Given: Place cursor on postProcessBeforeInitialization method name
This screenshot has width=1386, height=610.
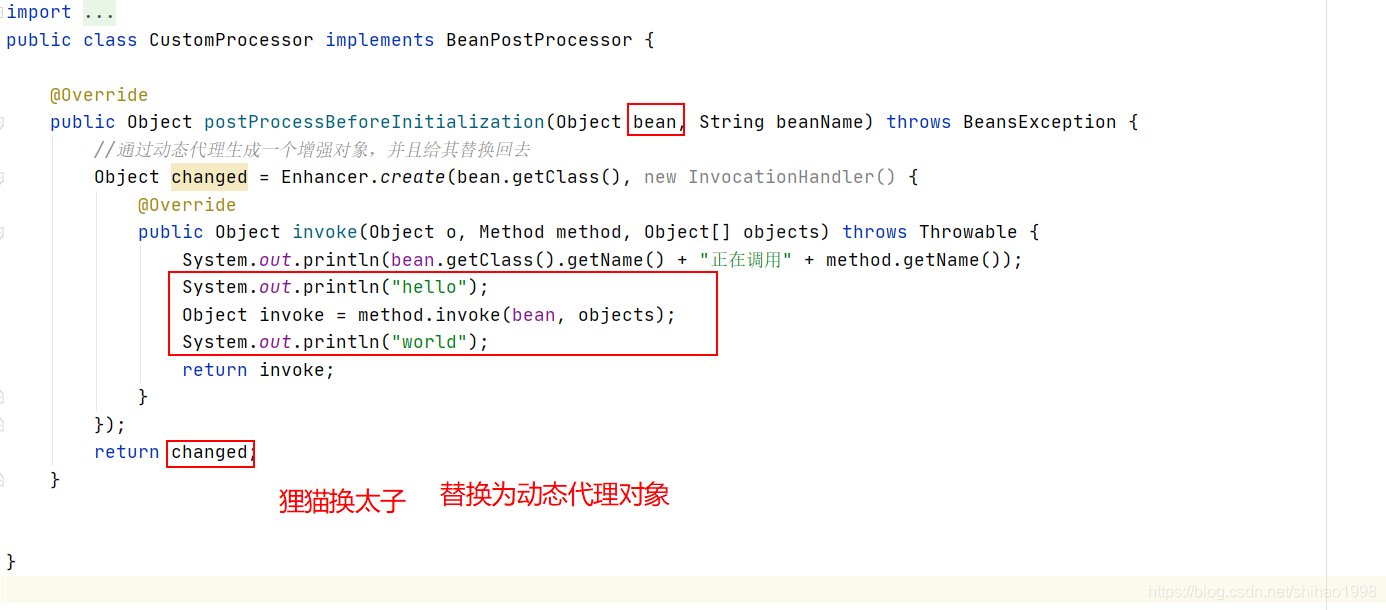Looking at the screenshot, I should [x=374, y=122].
